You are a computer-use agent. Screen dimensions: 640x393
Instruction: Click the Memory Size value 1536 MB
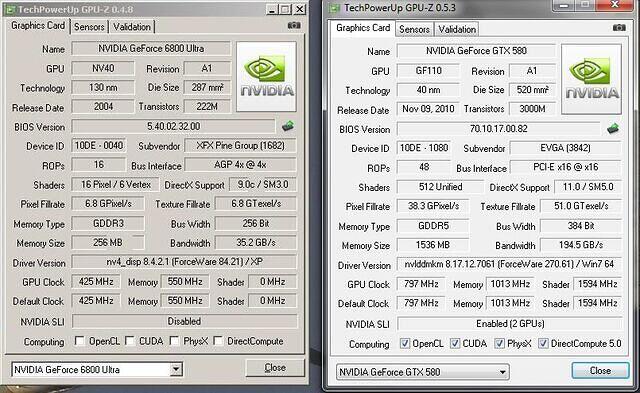(x=433, y=245)
